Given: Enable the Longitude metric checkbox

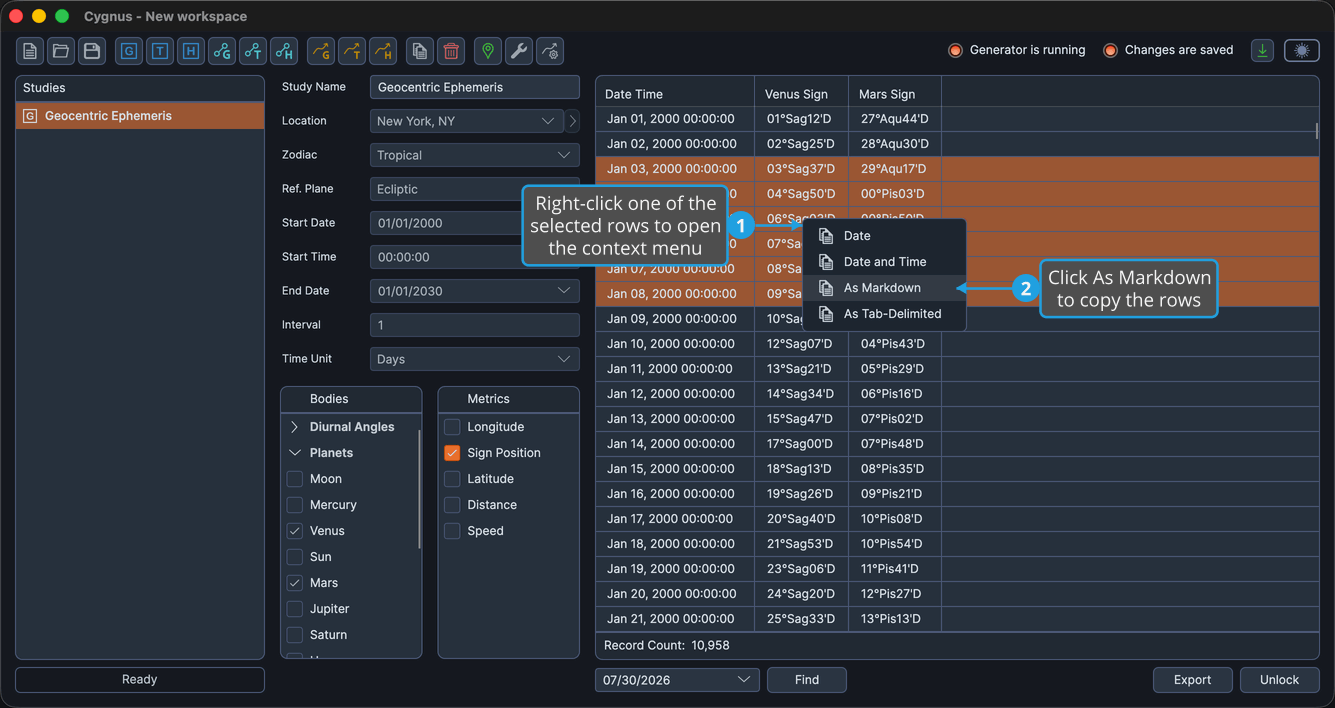Looking at the screenshot, I should tap(452, 427).
